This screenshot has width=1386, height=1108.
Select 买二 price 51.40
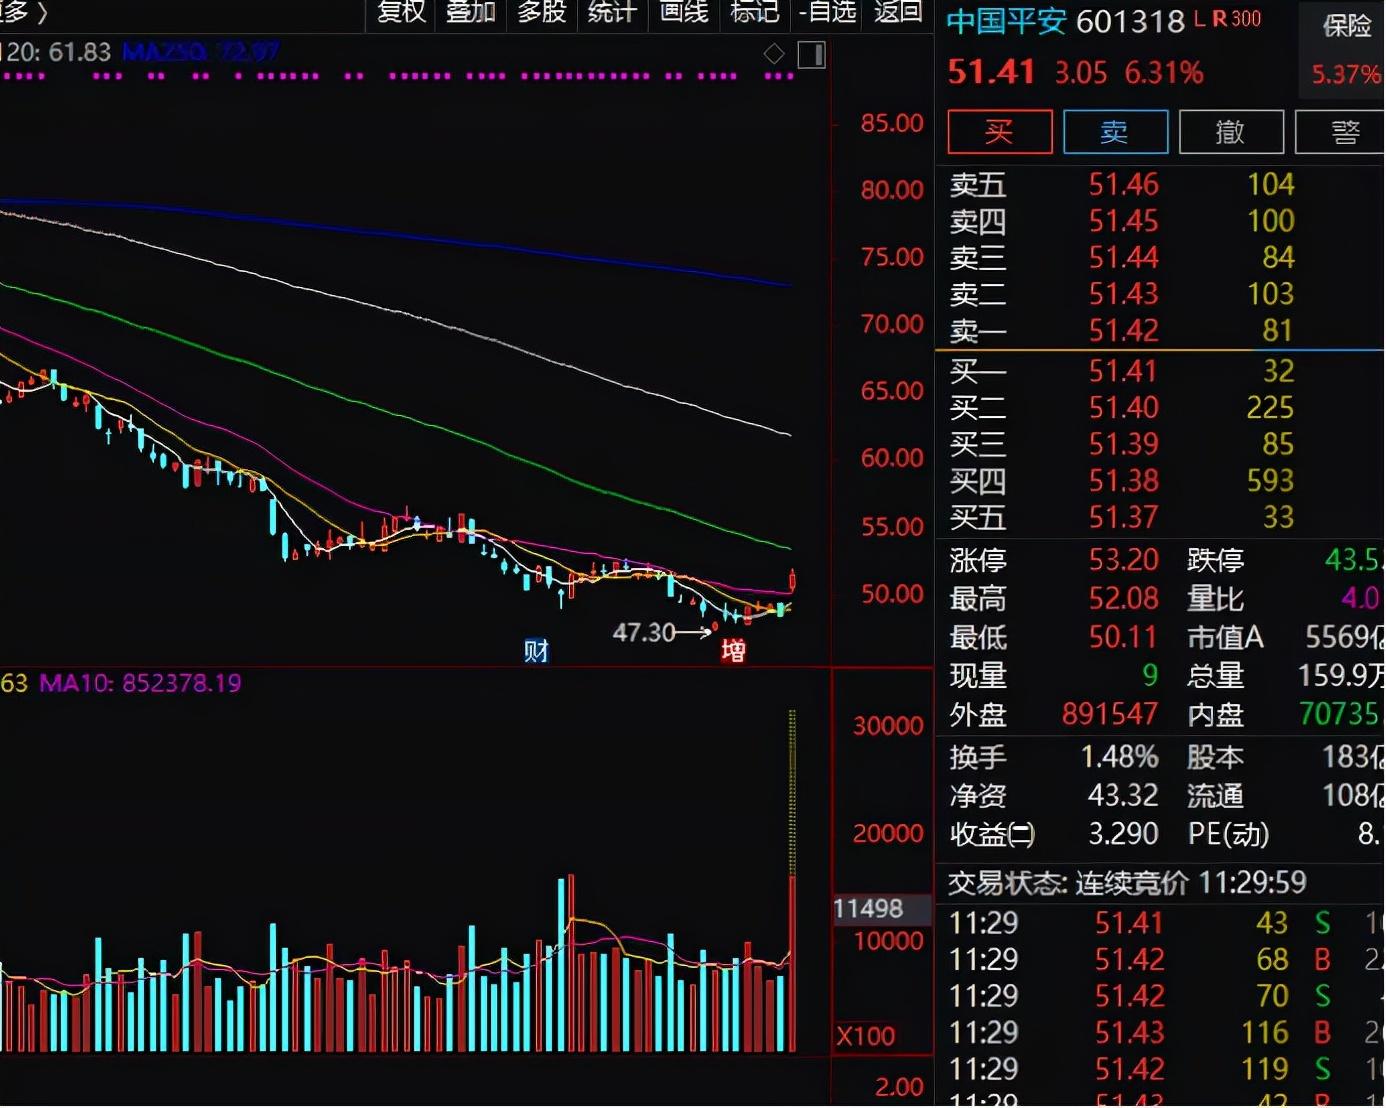point(1123,408)
